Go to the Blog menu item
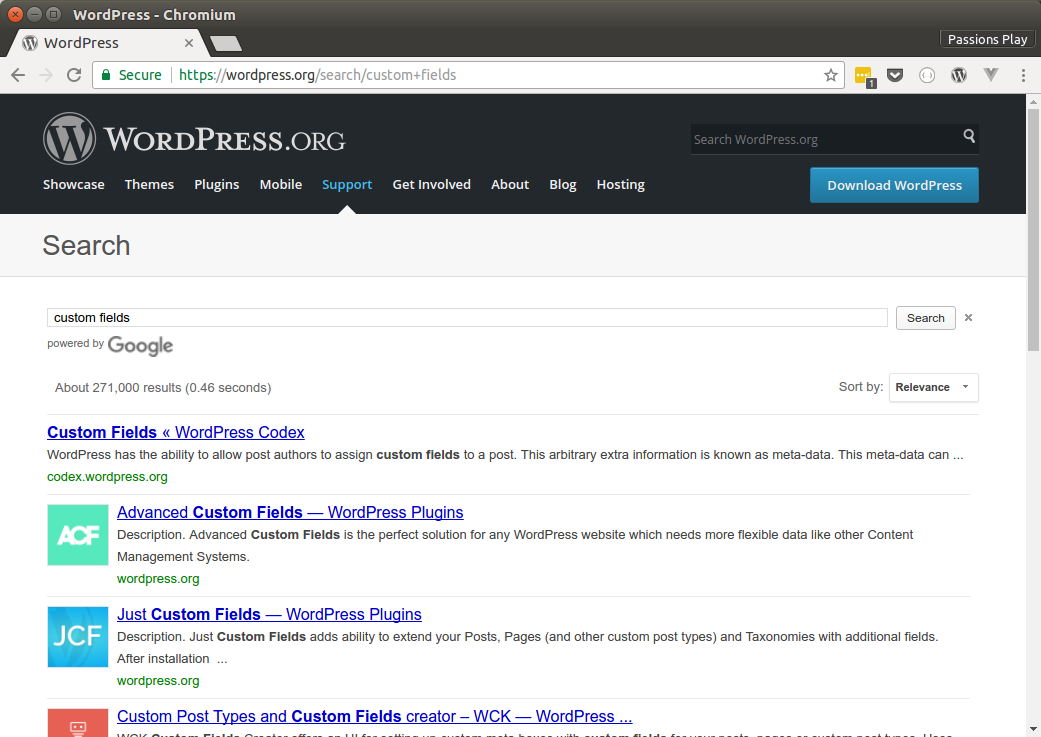 coord(563,185)
